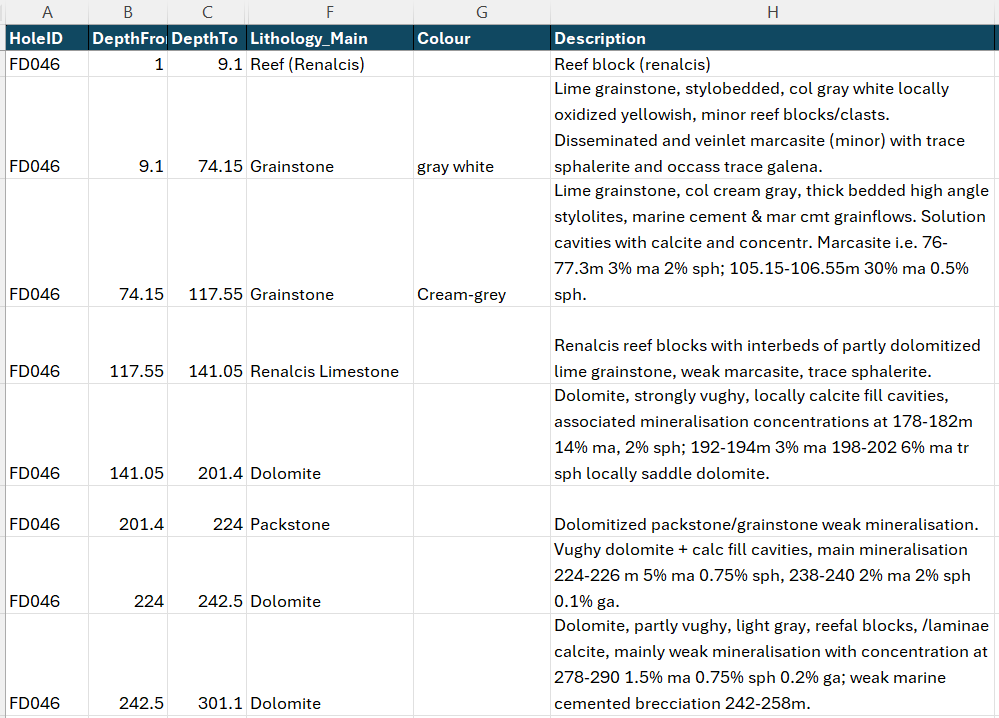Select FD046 cell in the Packstone row
Viewport: 999px width, 718px height.
[47, 512]
